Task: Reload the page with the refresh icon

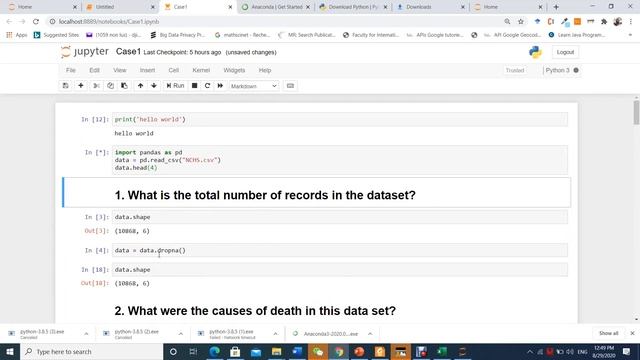Action: click(x=36, y=22)
